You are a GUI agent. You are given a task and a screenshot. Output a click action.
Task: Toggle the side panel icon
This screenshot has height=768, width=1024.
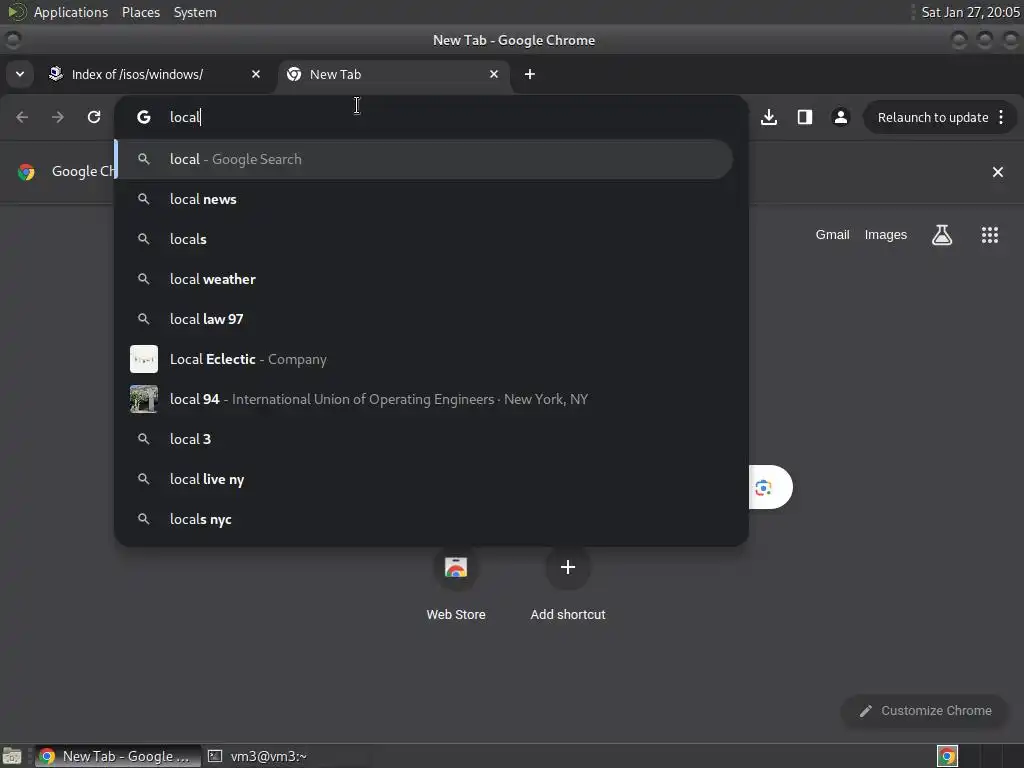[805, 117]
